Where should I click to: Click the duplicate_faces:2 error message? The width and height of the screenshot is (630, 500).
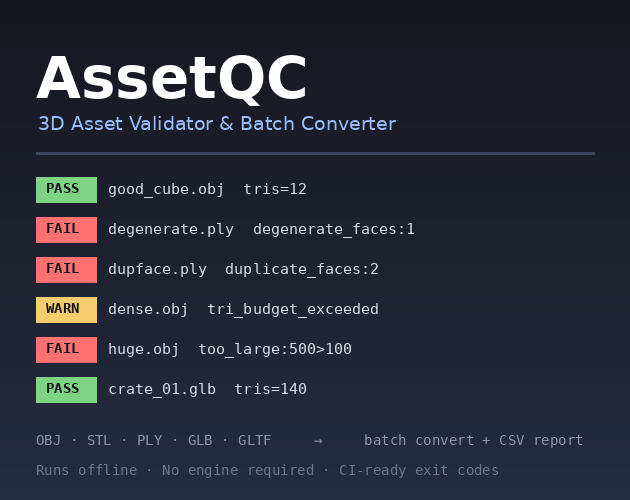click(302, 269)
